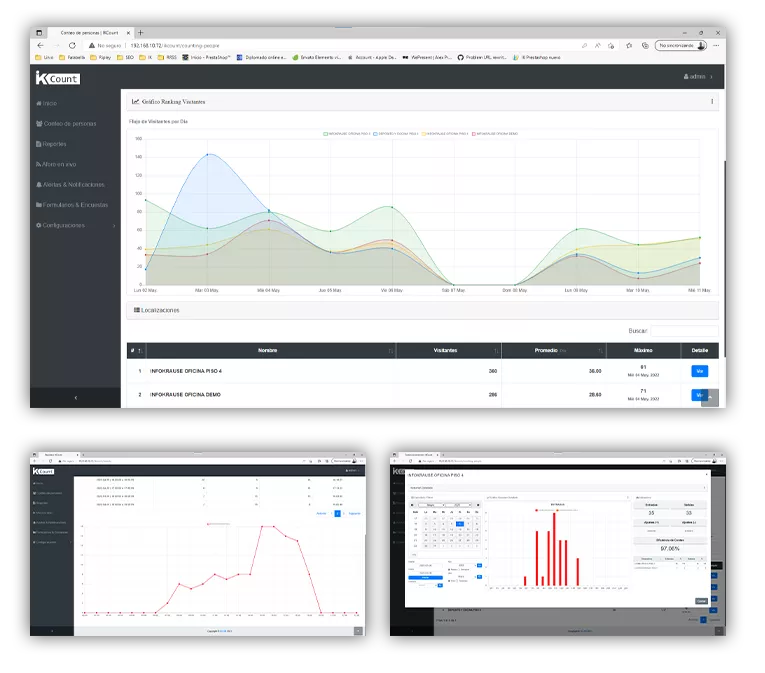Sort table by the Visitantes column

pyautogui.click(x=448, y=351)
